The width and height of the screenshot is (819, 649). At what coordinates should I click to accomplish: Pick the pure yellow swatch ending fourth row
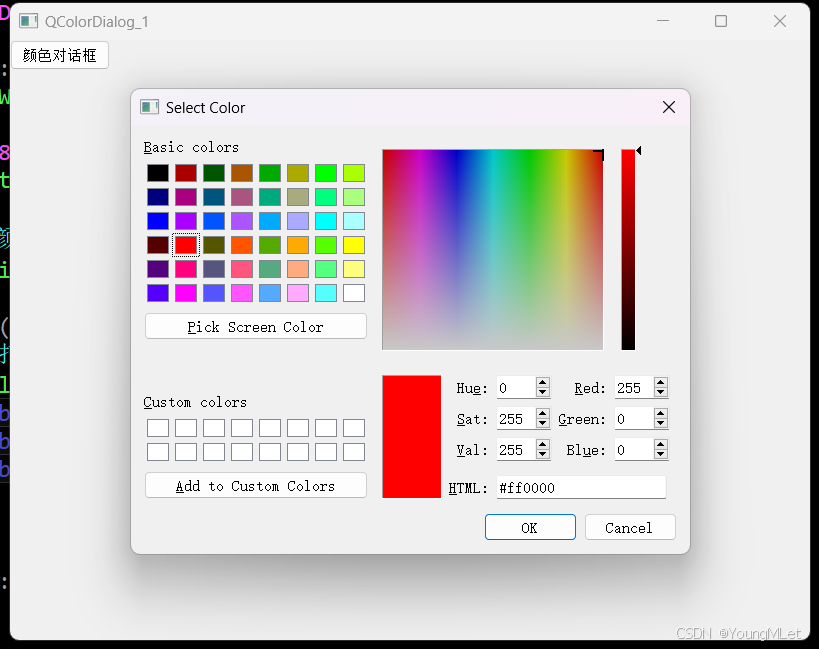tap(354, 245)
